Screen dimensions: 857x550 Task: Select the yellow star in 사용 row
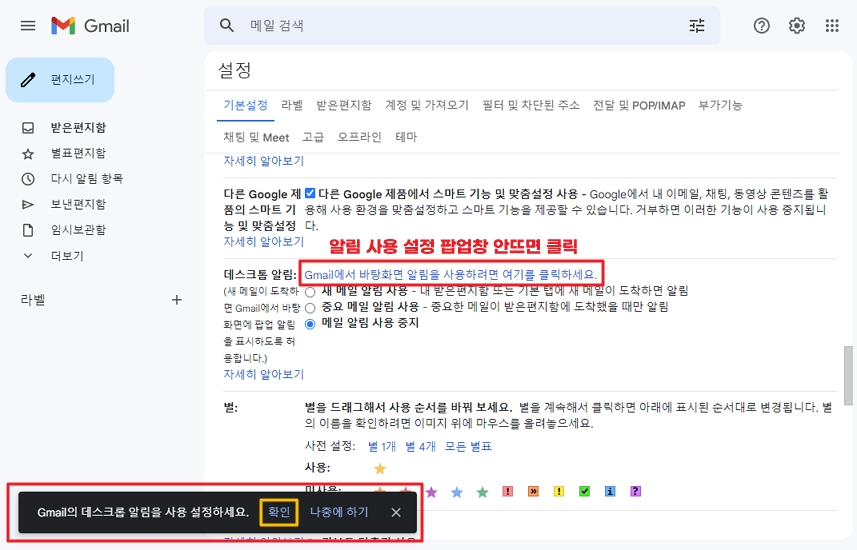(x=380, y=469)
